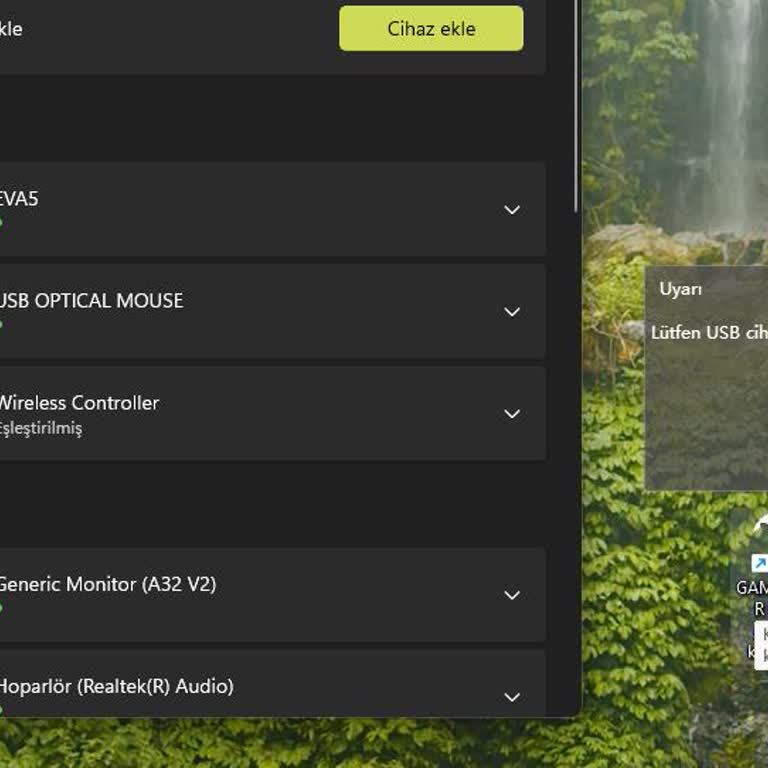
Task: Click the Eşleştirilmiş status text
Action: tap(40, 428)
